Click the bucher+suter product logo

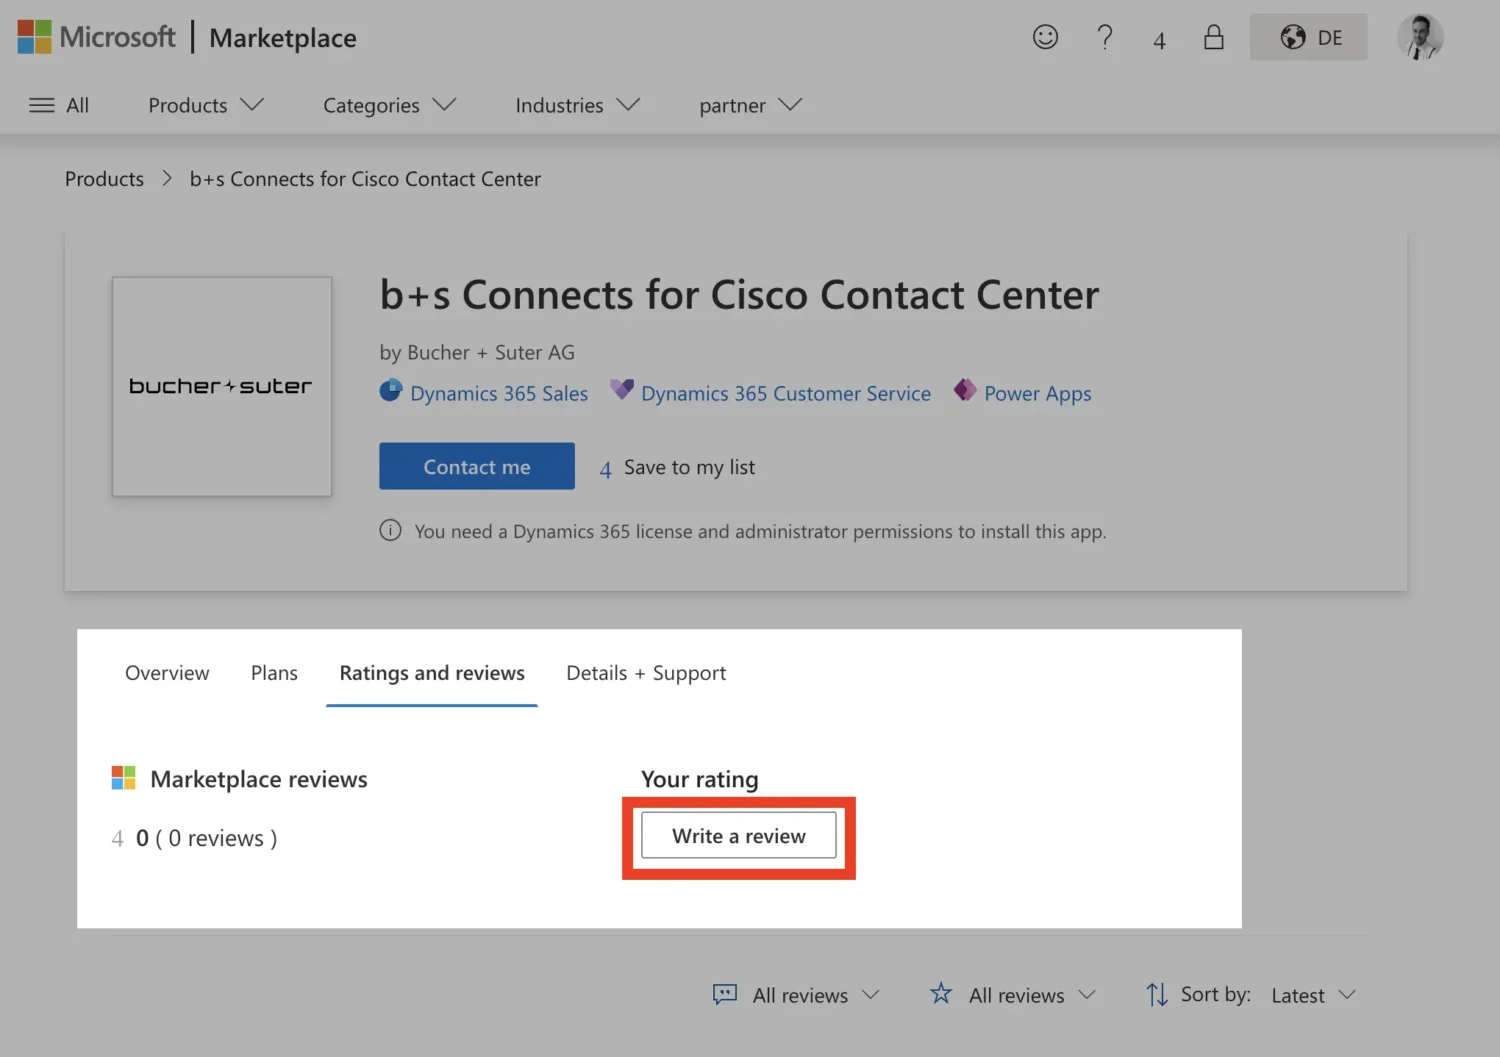(x=222, y=386)
